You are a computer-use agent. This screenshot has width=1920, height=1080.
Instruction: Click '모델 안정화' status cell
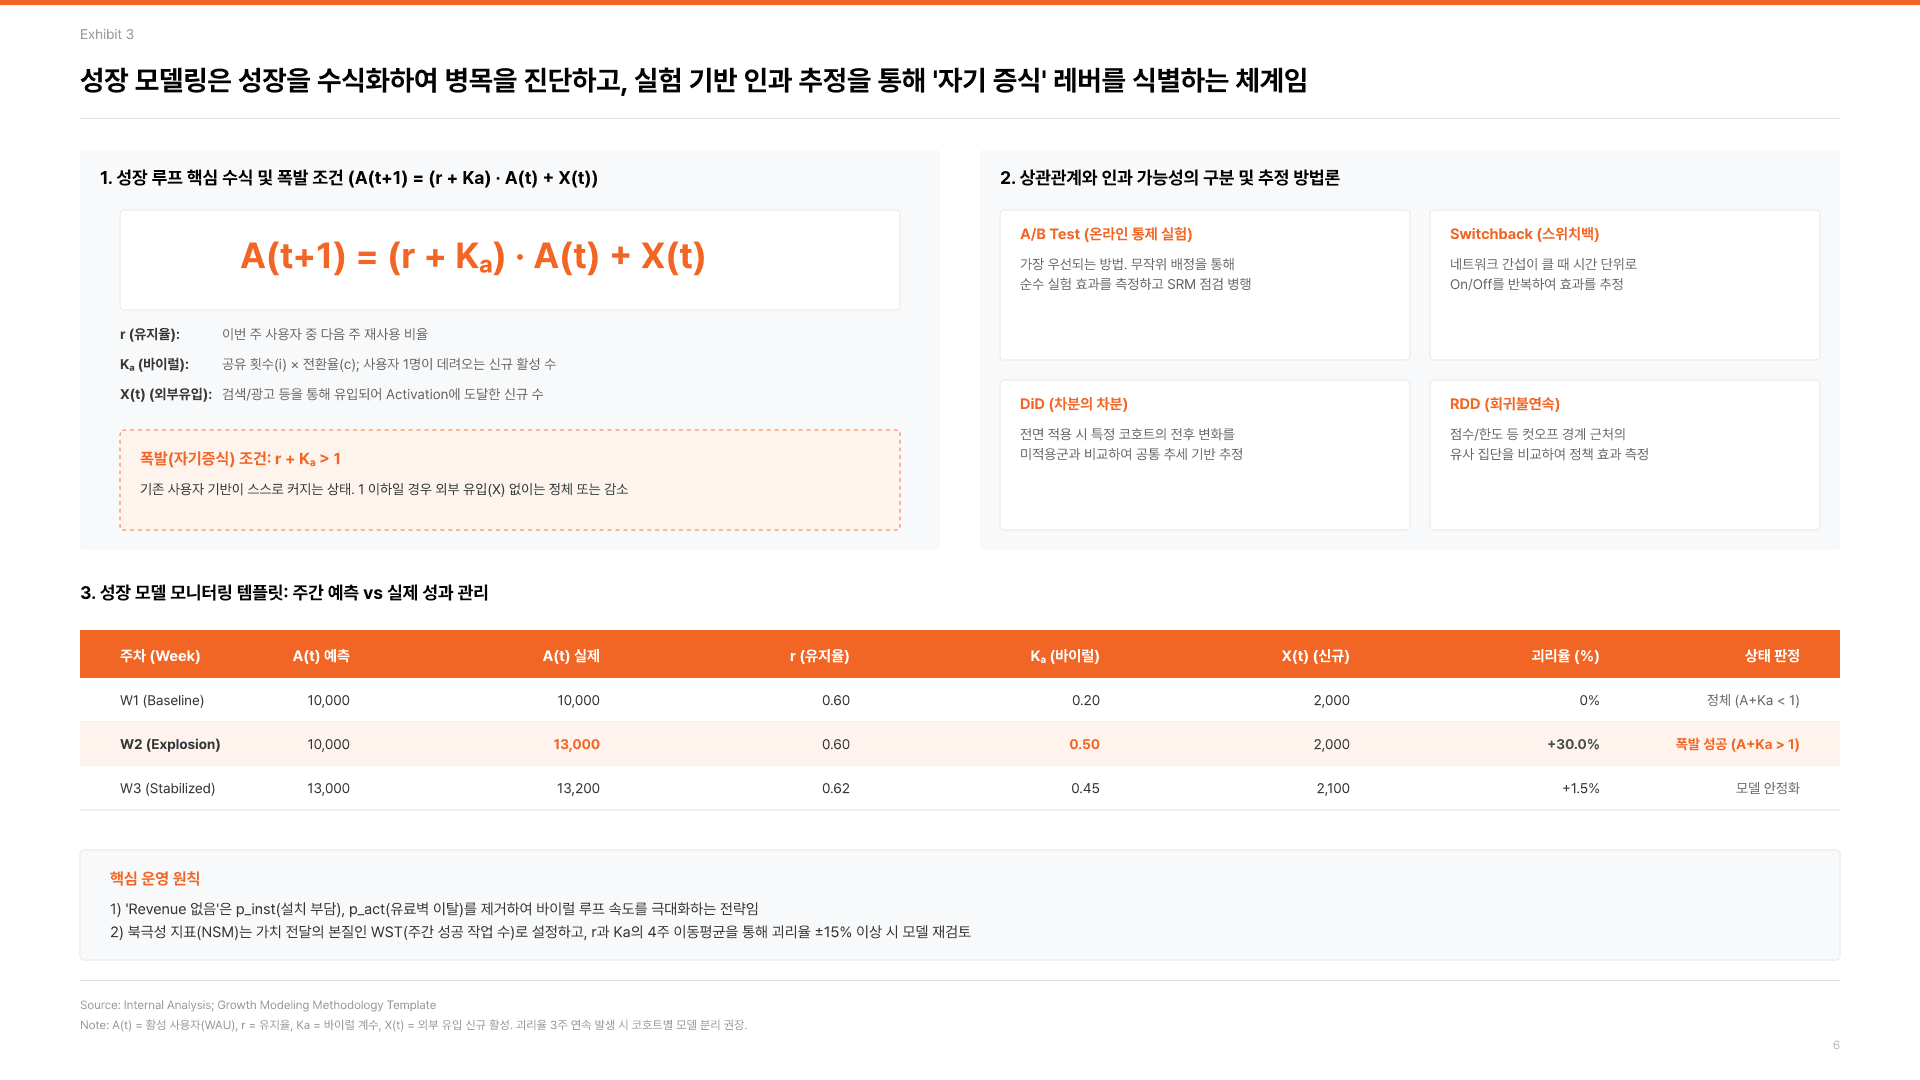[1768, 788]
